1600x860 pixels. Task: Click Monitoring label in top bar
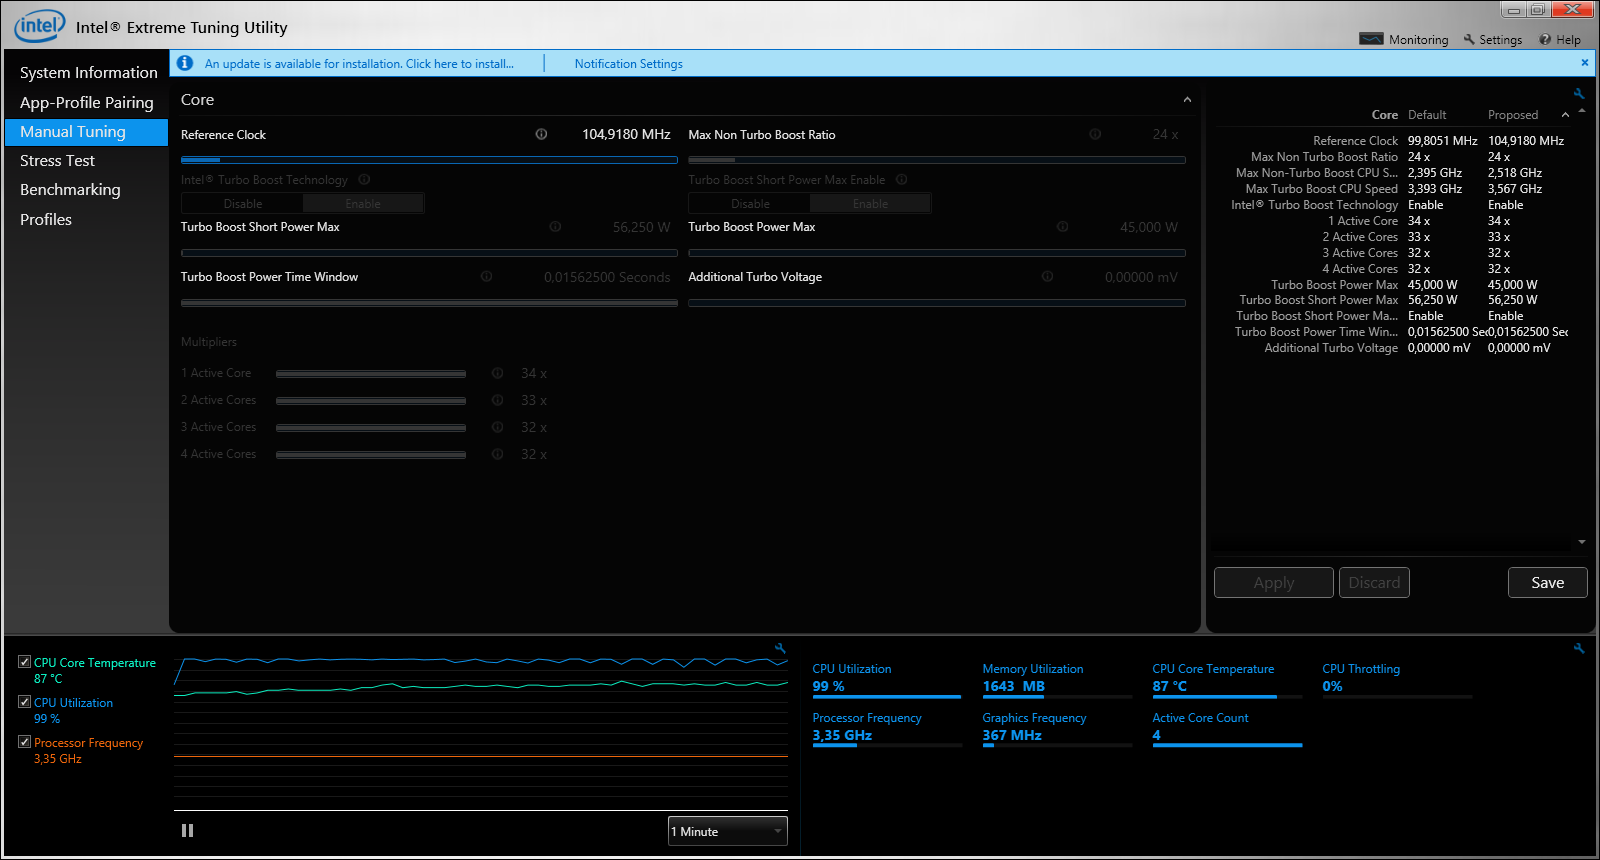[x=1418, y=40]
